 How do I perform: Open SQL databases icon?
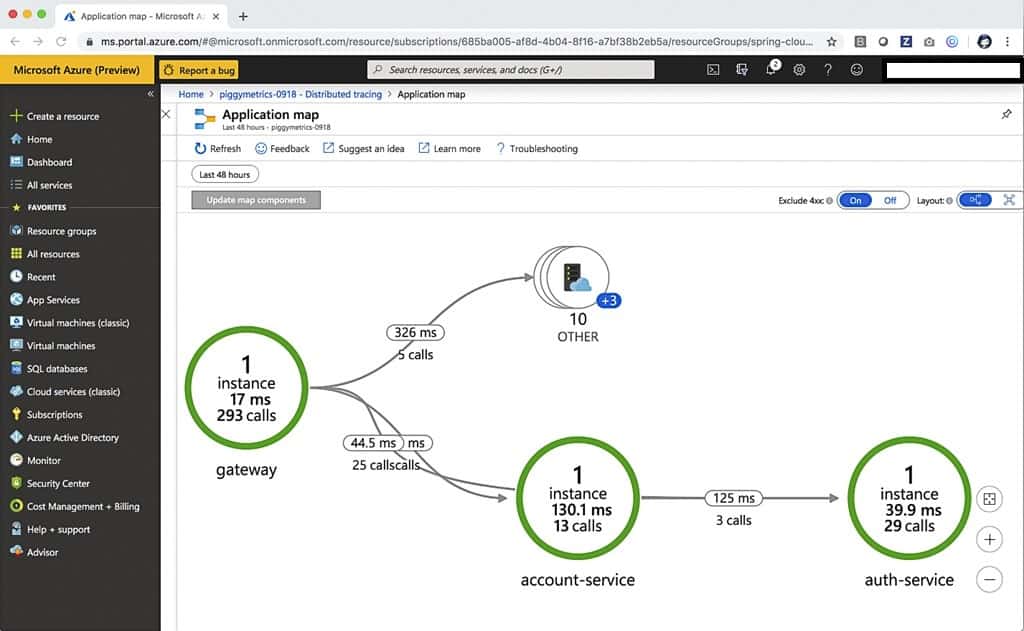pos(16,368)
